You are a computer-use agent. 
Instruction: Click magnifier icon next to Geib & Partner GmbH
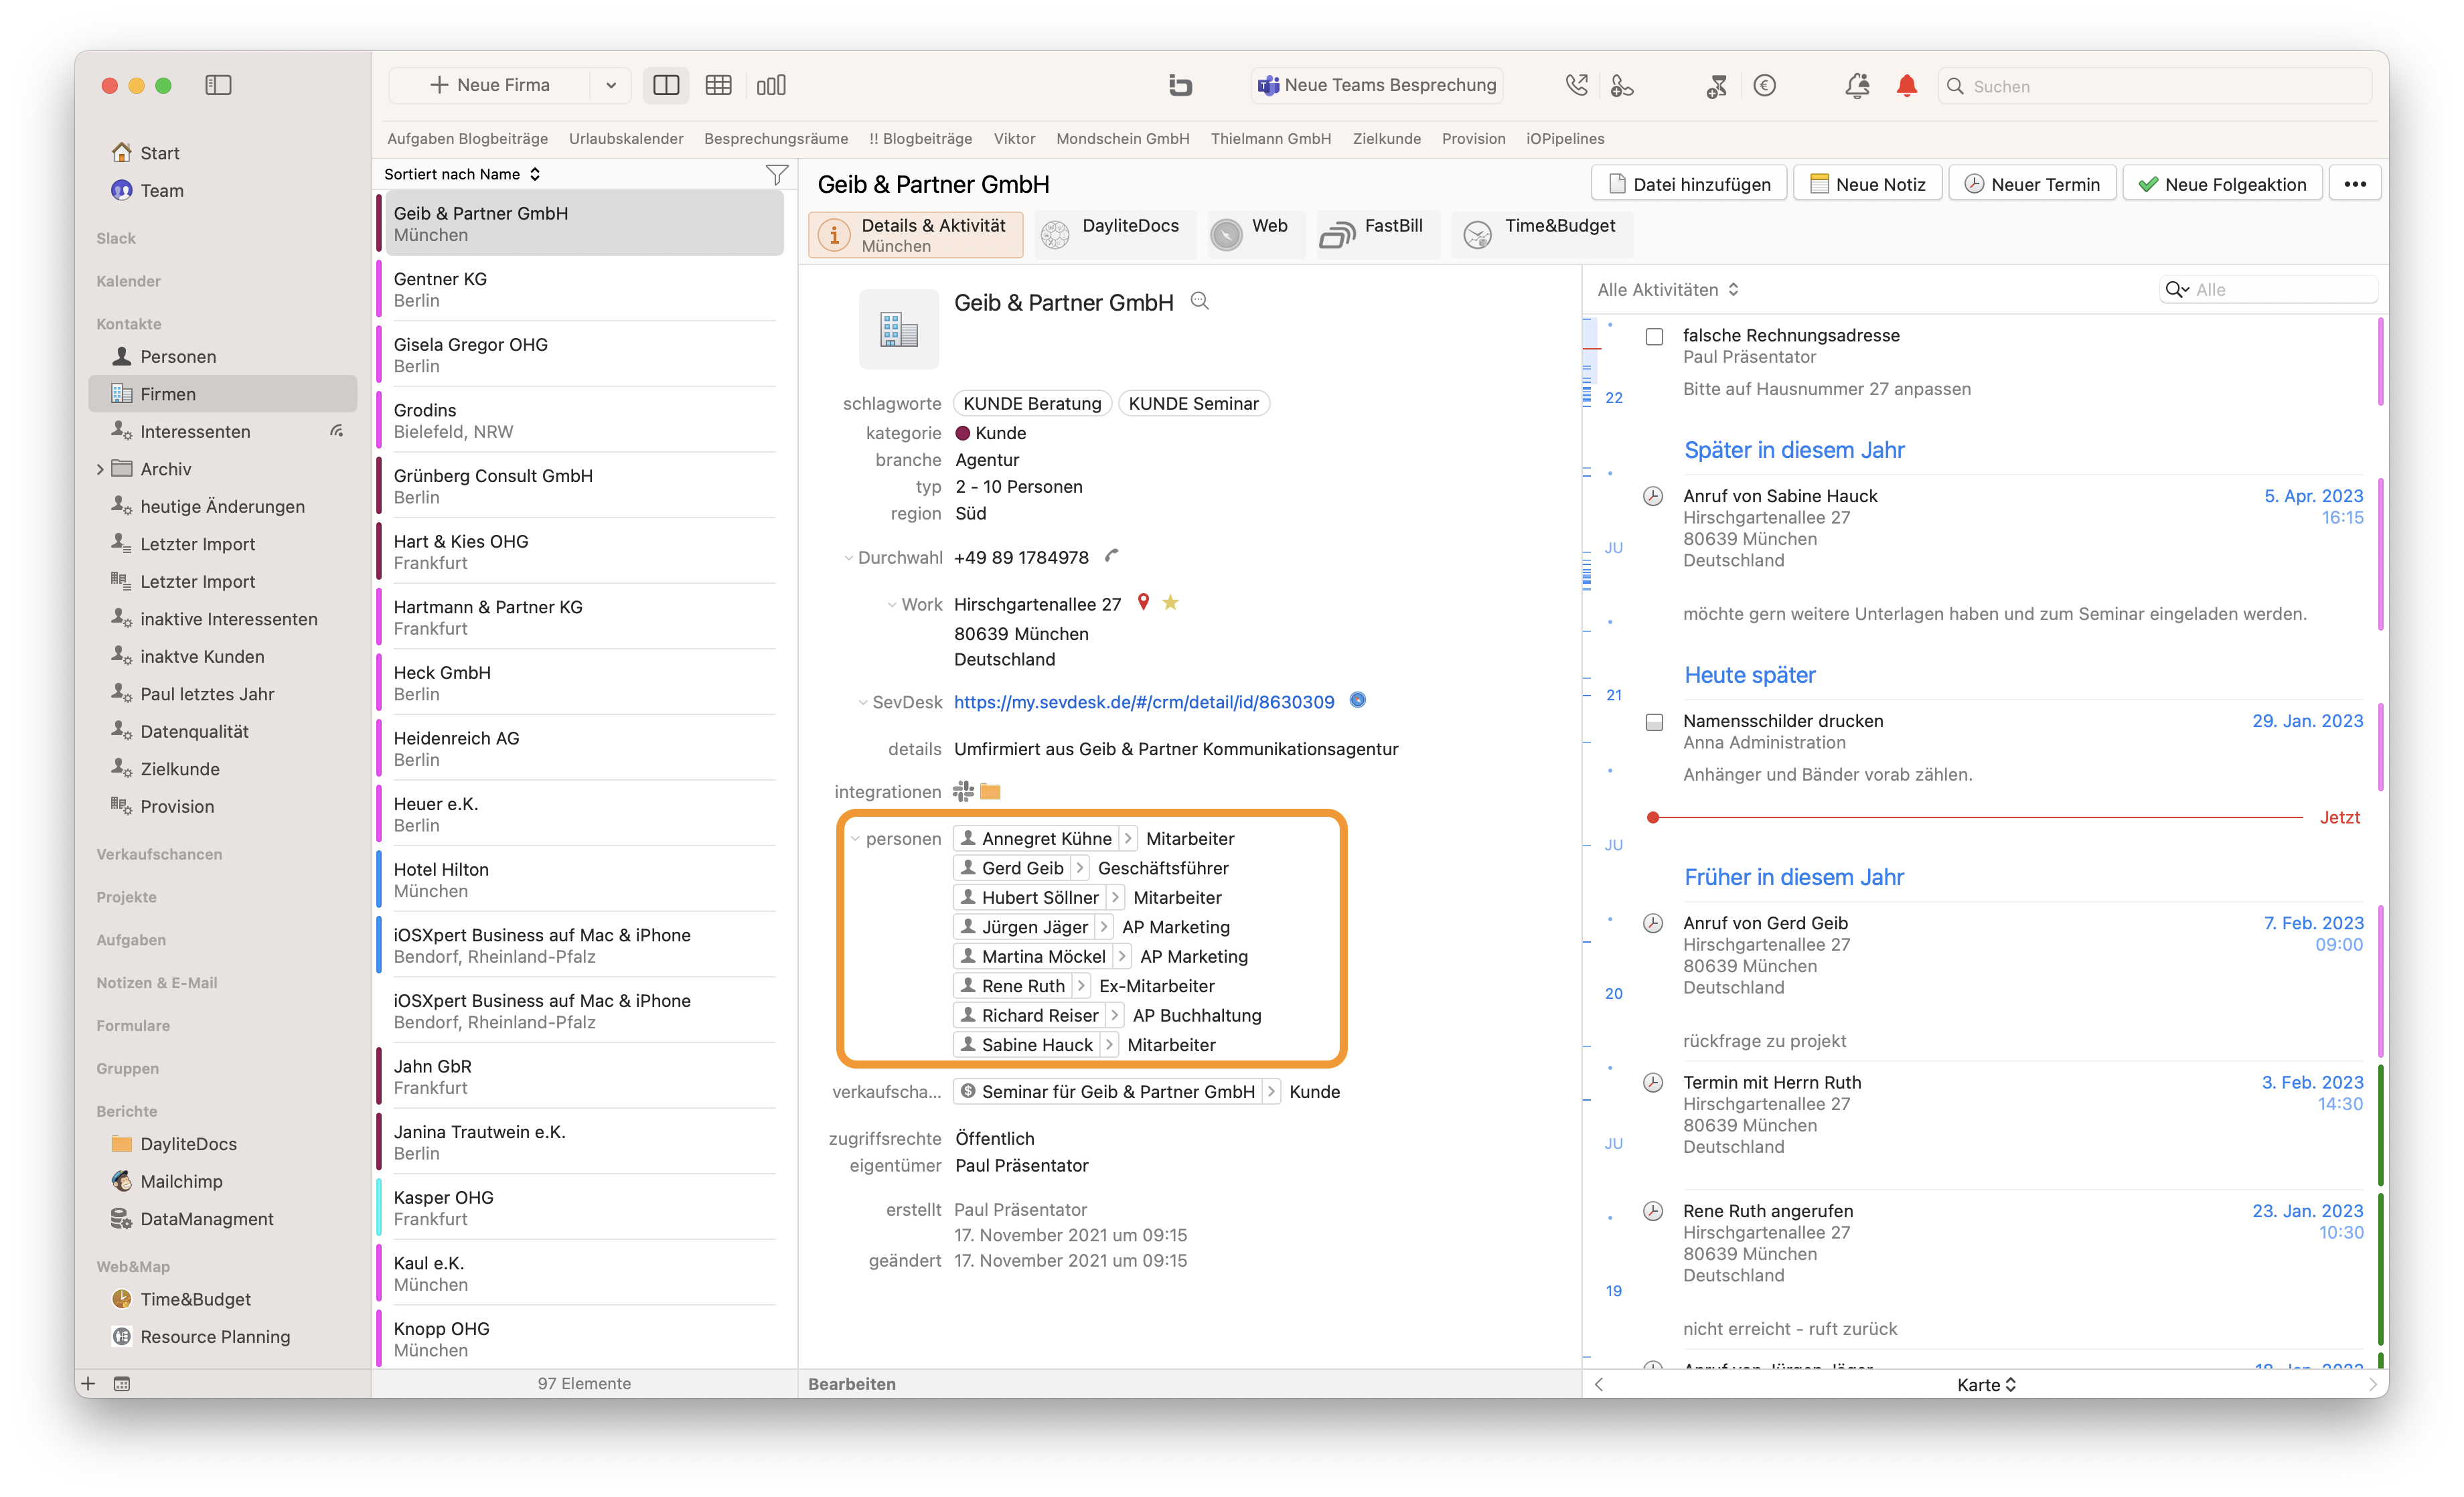coord(1200,301)
